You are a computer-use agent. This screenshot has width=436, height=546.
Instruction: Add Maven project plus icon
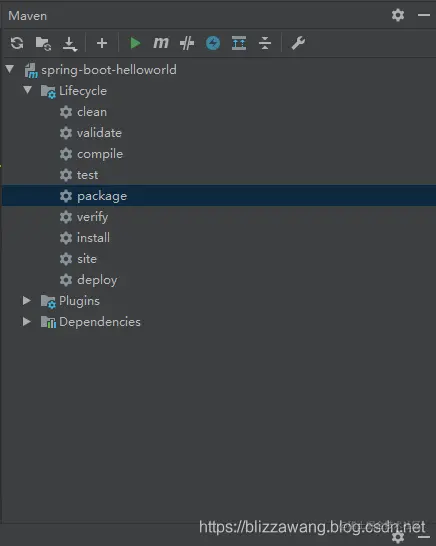[x=102, y=43]
